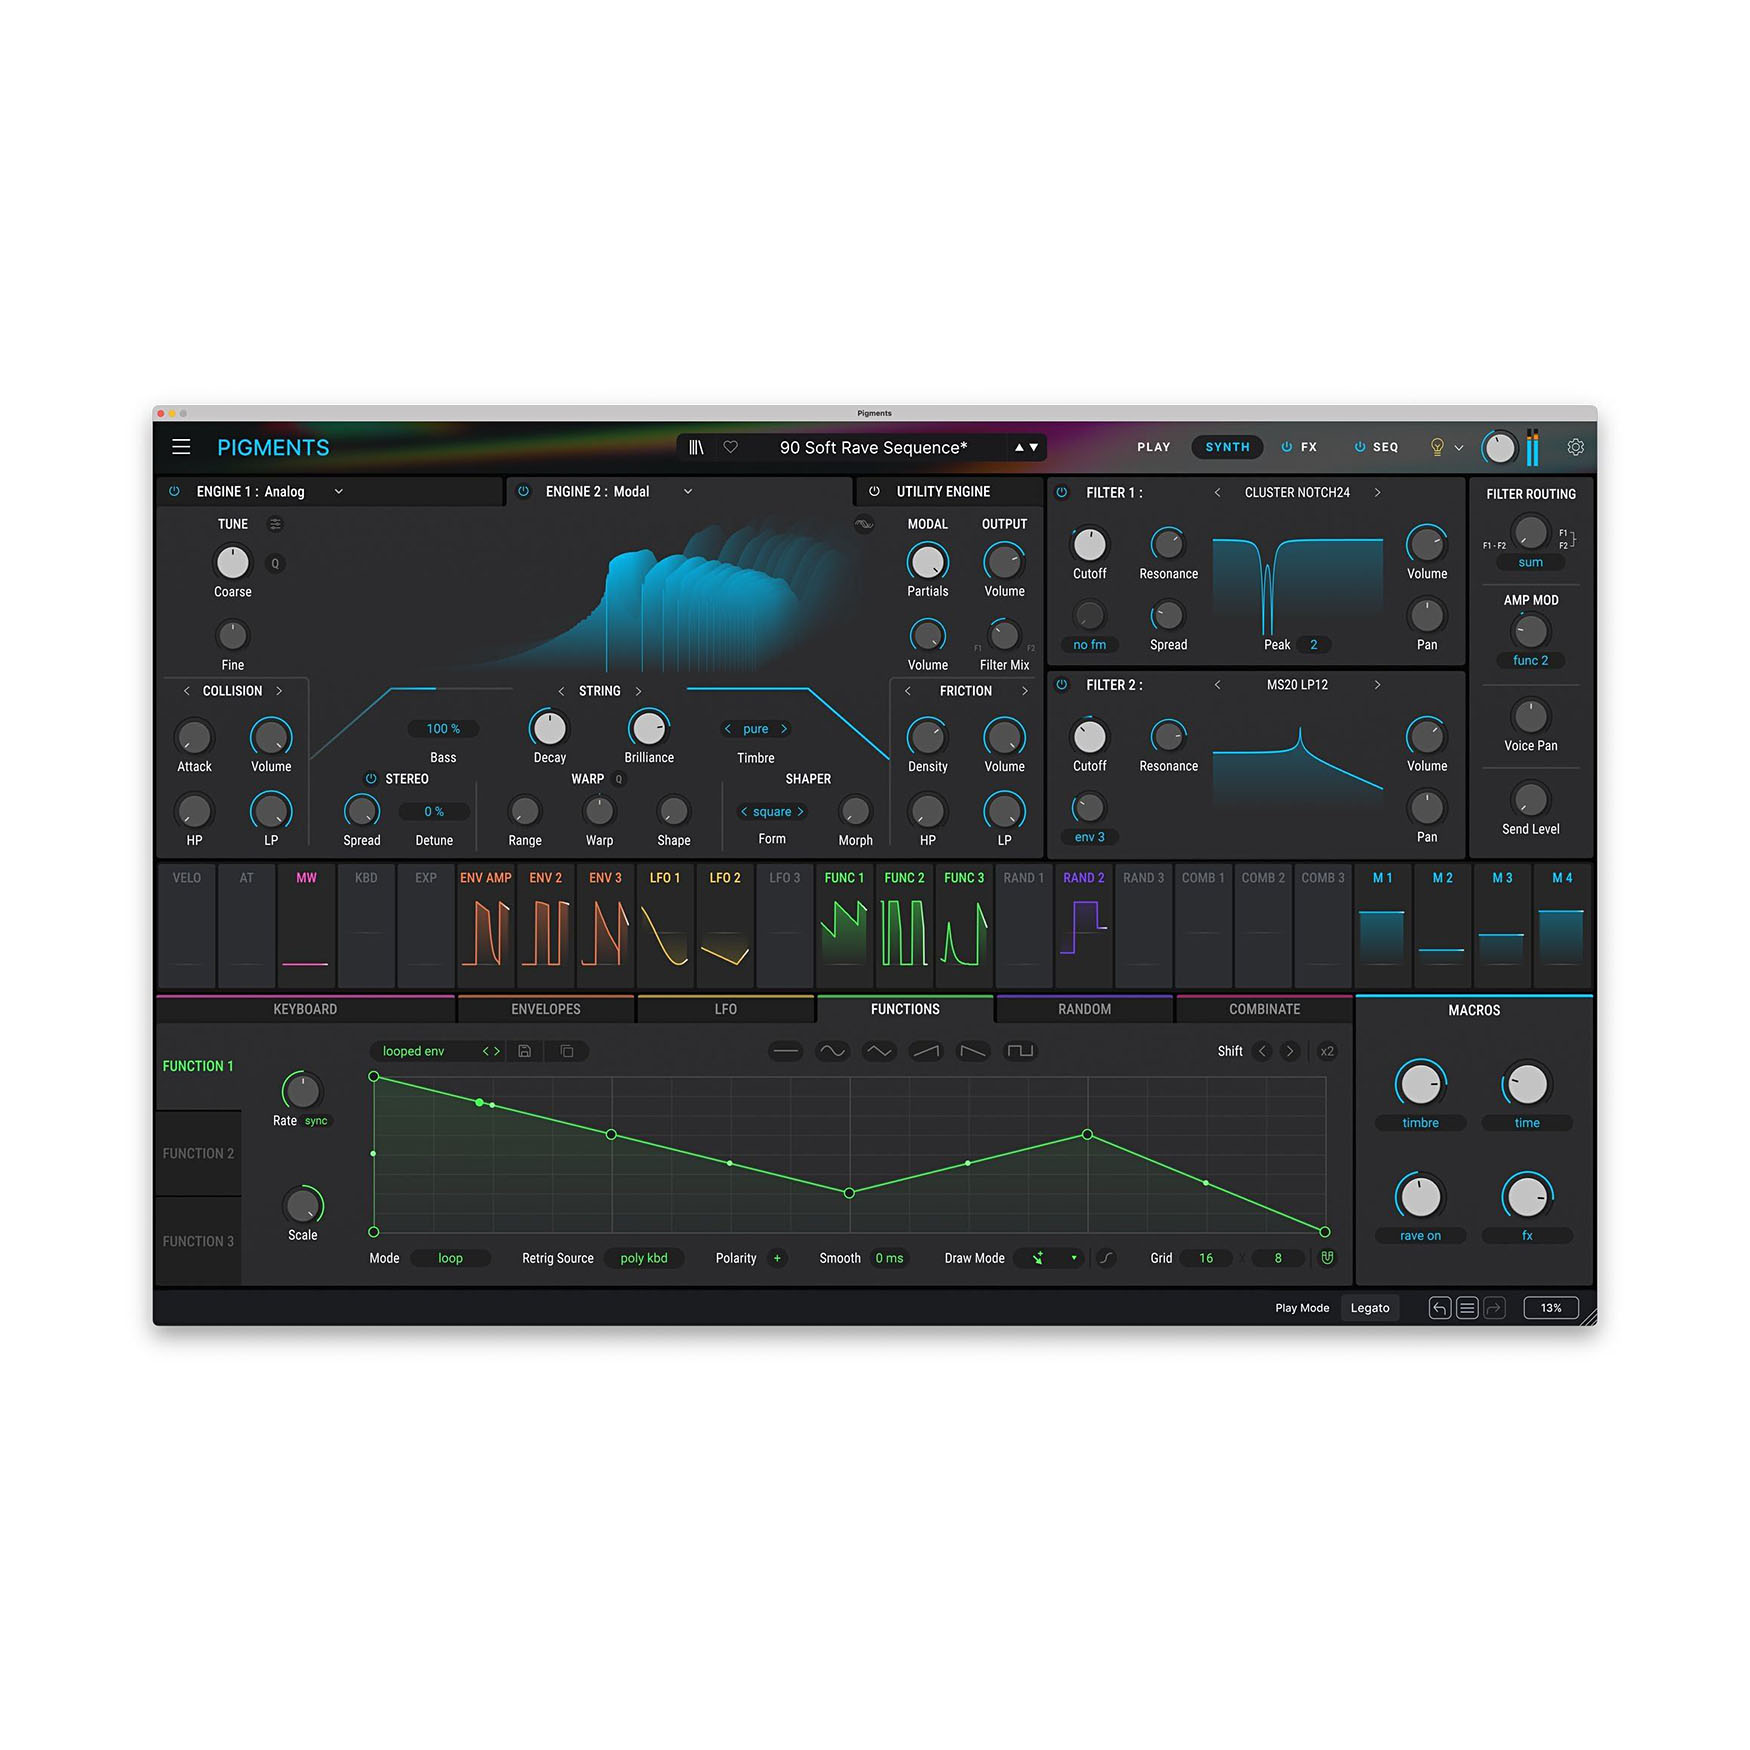Disable the FX section power toggle
1750x1750 pixels.
coord(1286,447)
